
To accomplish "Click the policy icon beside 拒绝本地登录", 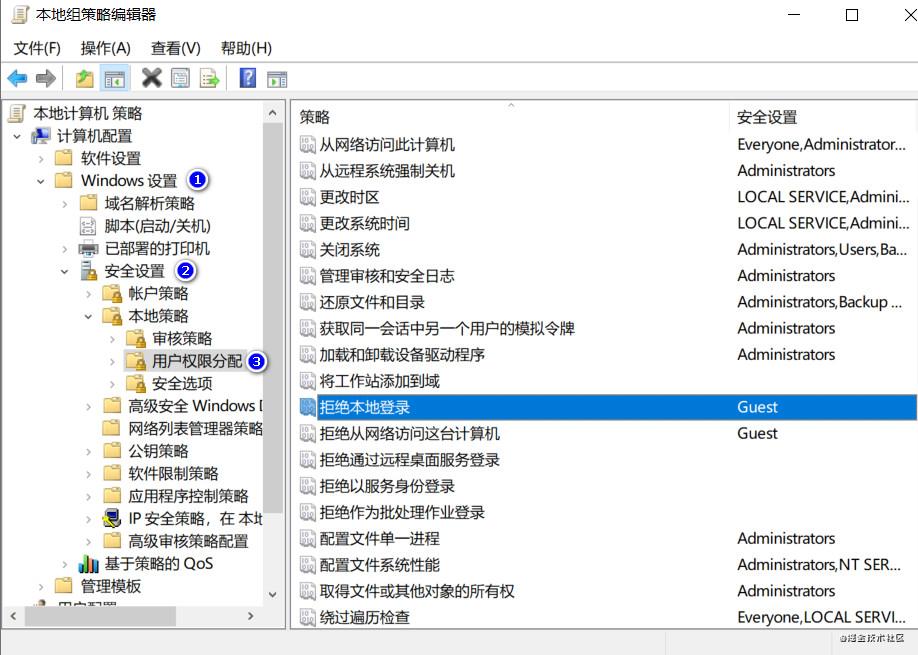I will click(308, 407).
